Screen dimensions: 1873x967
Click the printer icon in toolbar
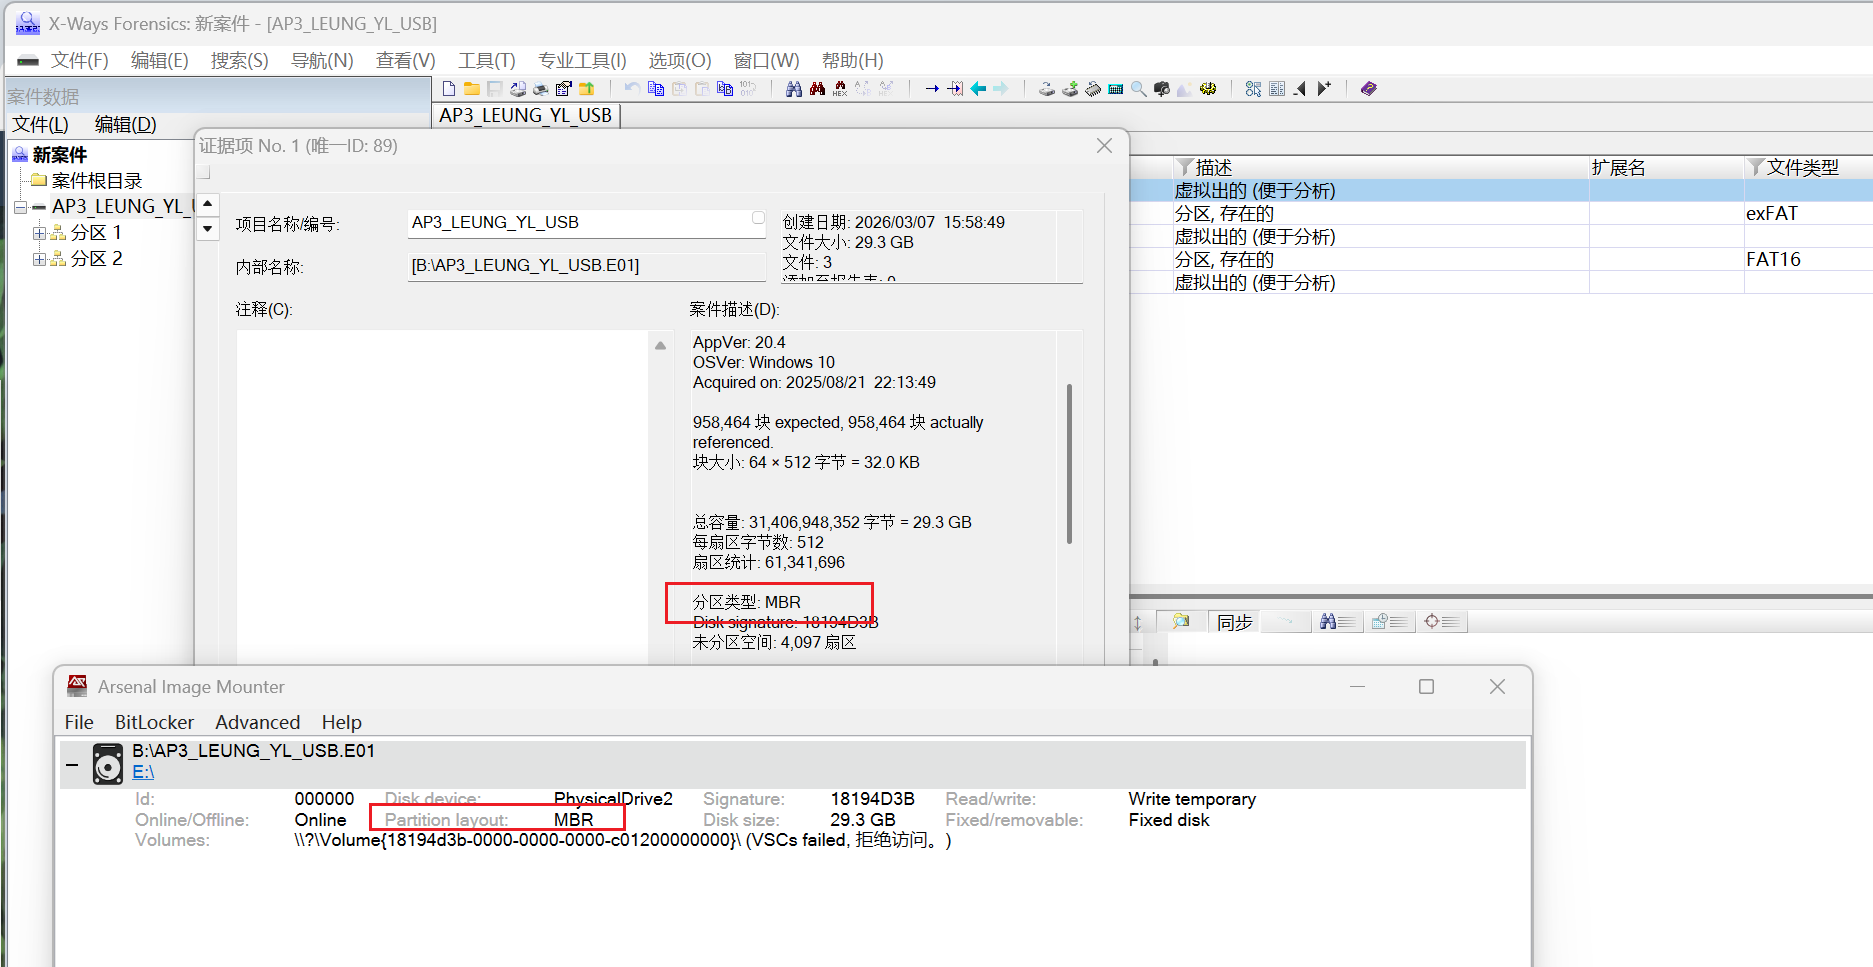coord(540,89)
